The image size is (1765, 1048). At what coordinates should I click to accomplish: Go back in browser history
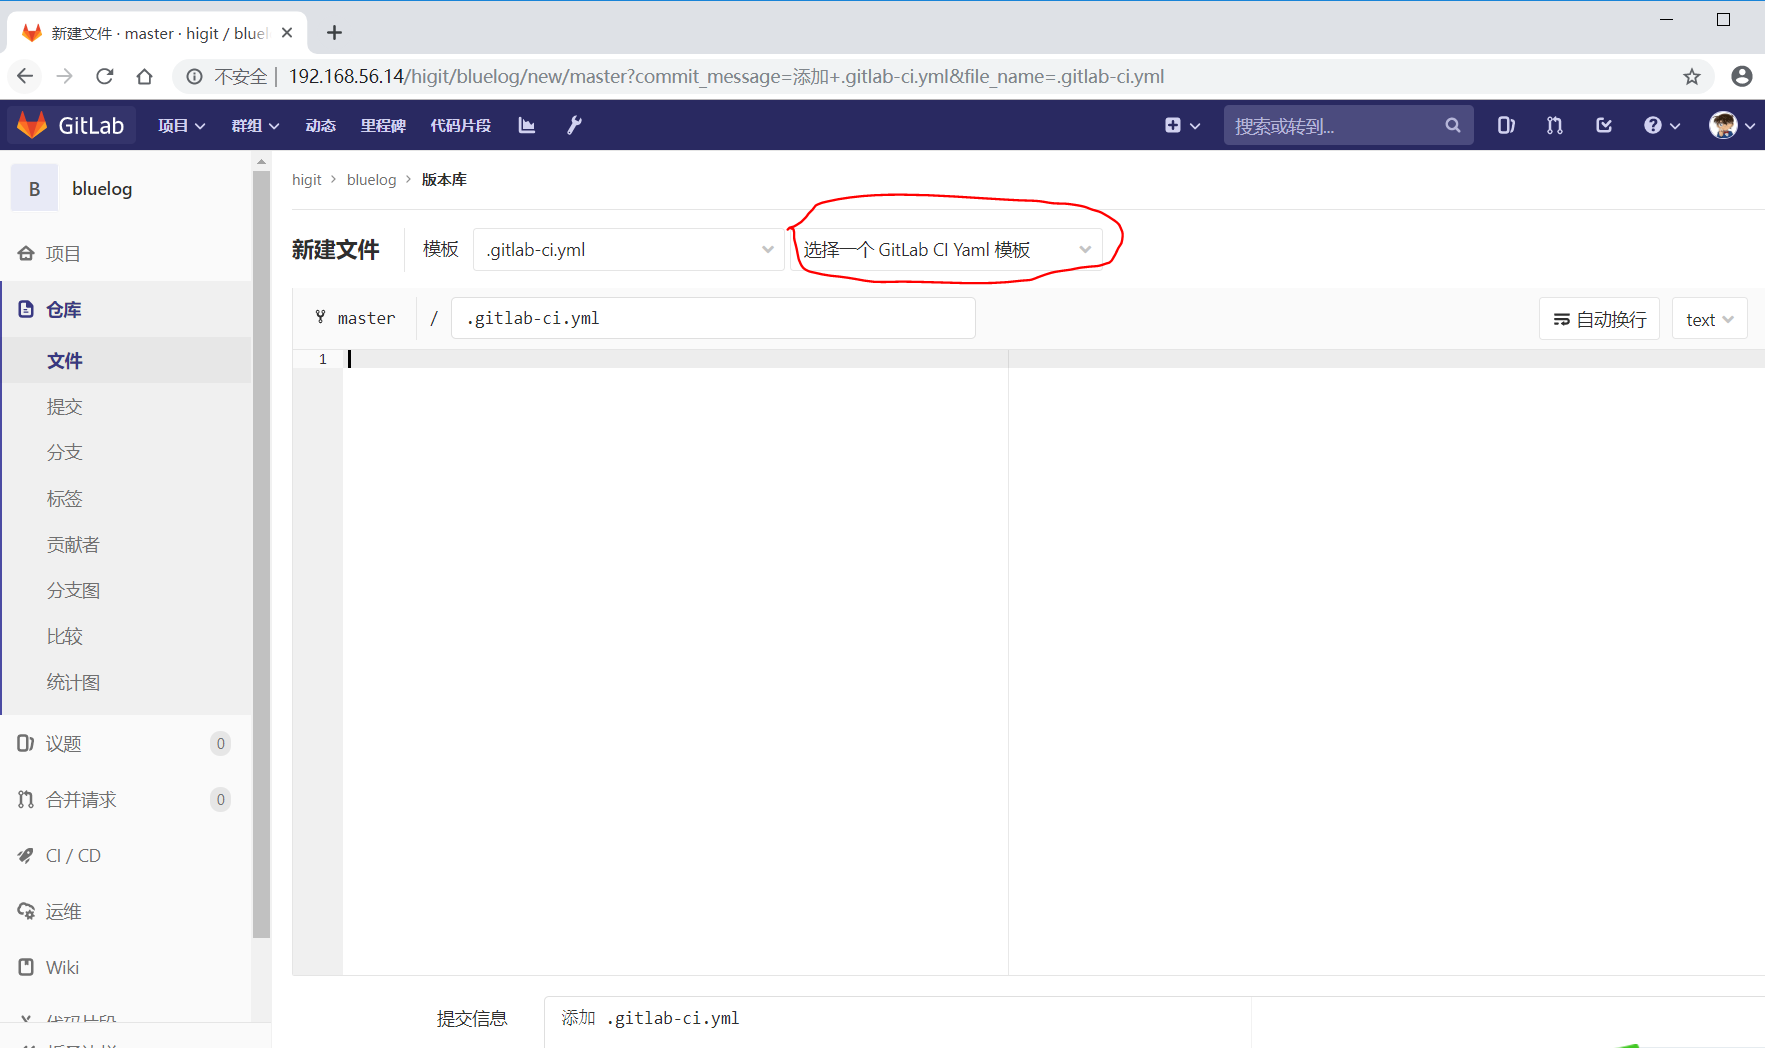coord(25,77)
